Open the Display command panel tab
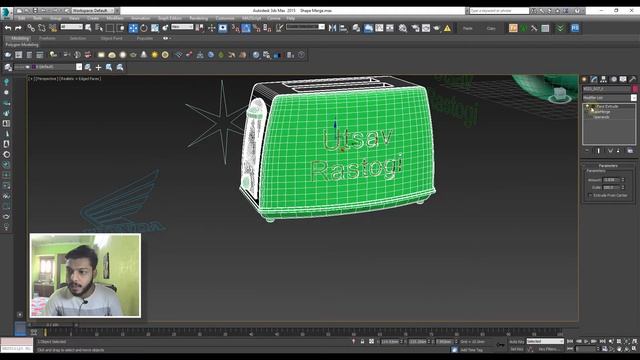 623,79
